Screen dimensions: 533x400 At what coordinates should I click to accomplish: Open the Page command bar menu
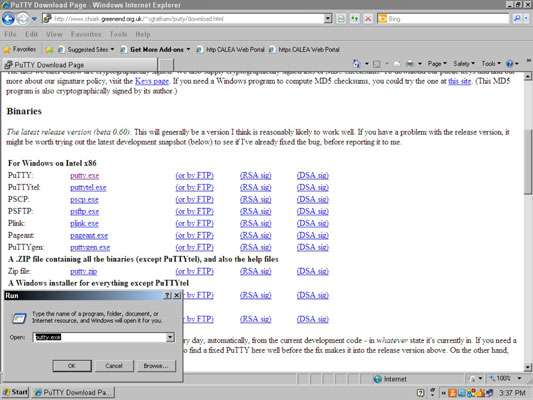tap(437, 64)
